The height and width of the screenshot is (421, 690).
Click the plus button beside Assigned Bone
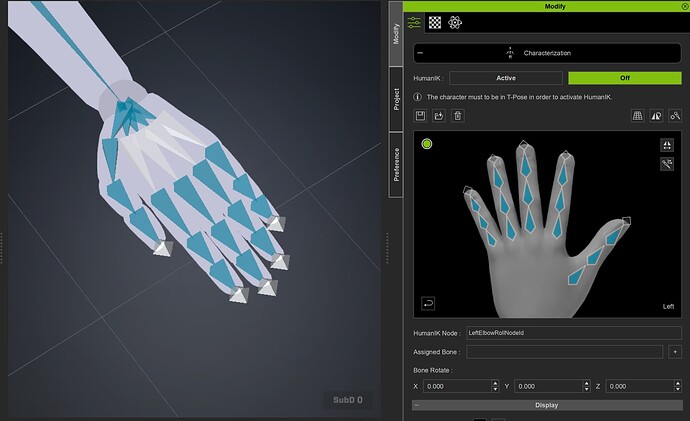(675, 352)
